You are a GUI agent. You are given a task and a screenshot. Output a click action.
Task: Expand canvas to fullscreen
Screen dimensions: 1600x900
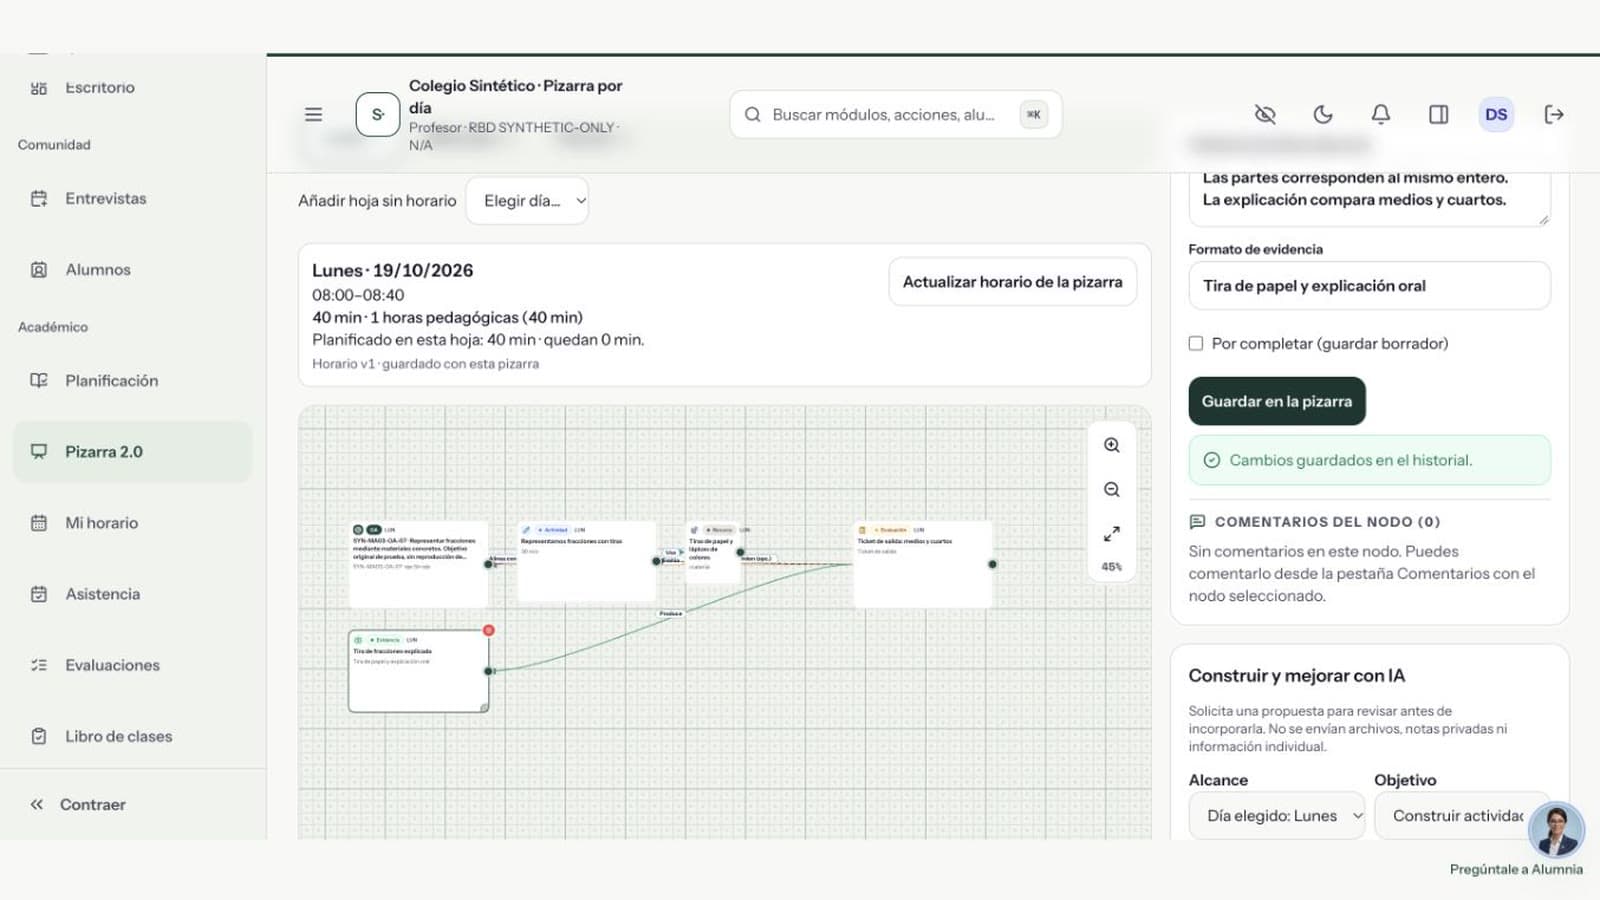pyautogui.click(x=1111, y=533)
